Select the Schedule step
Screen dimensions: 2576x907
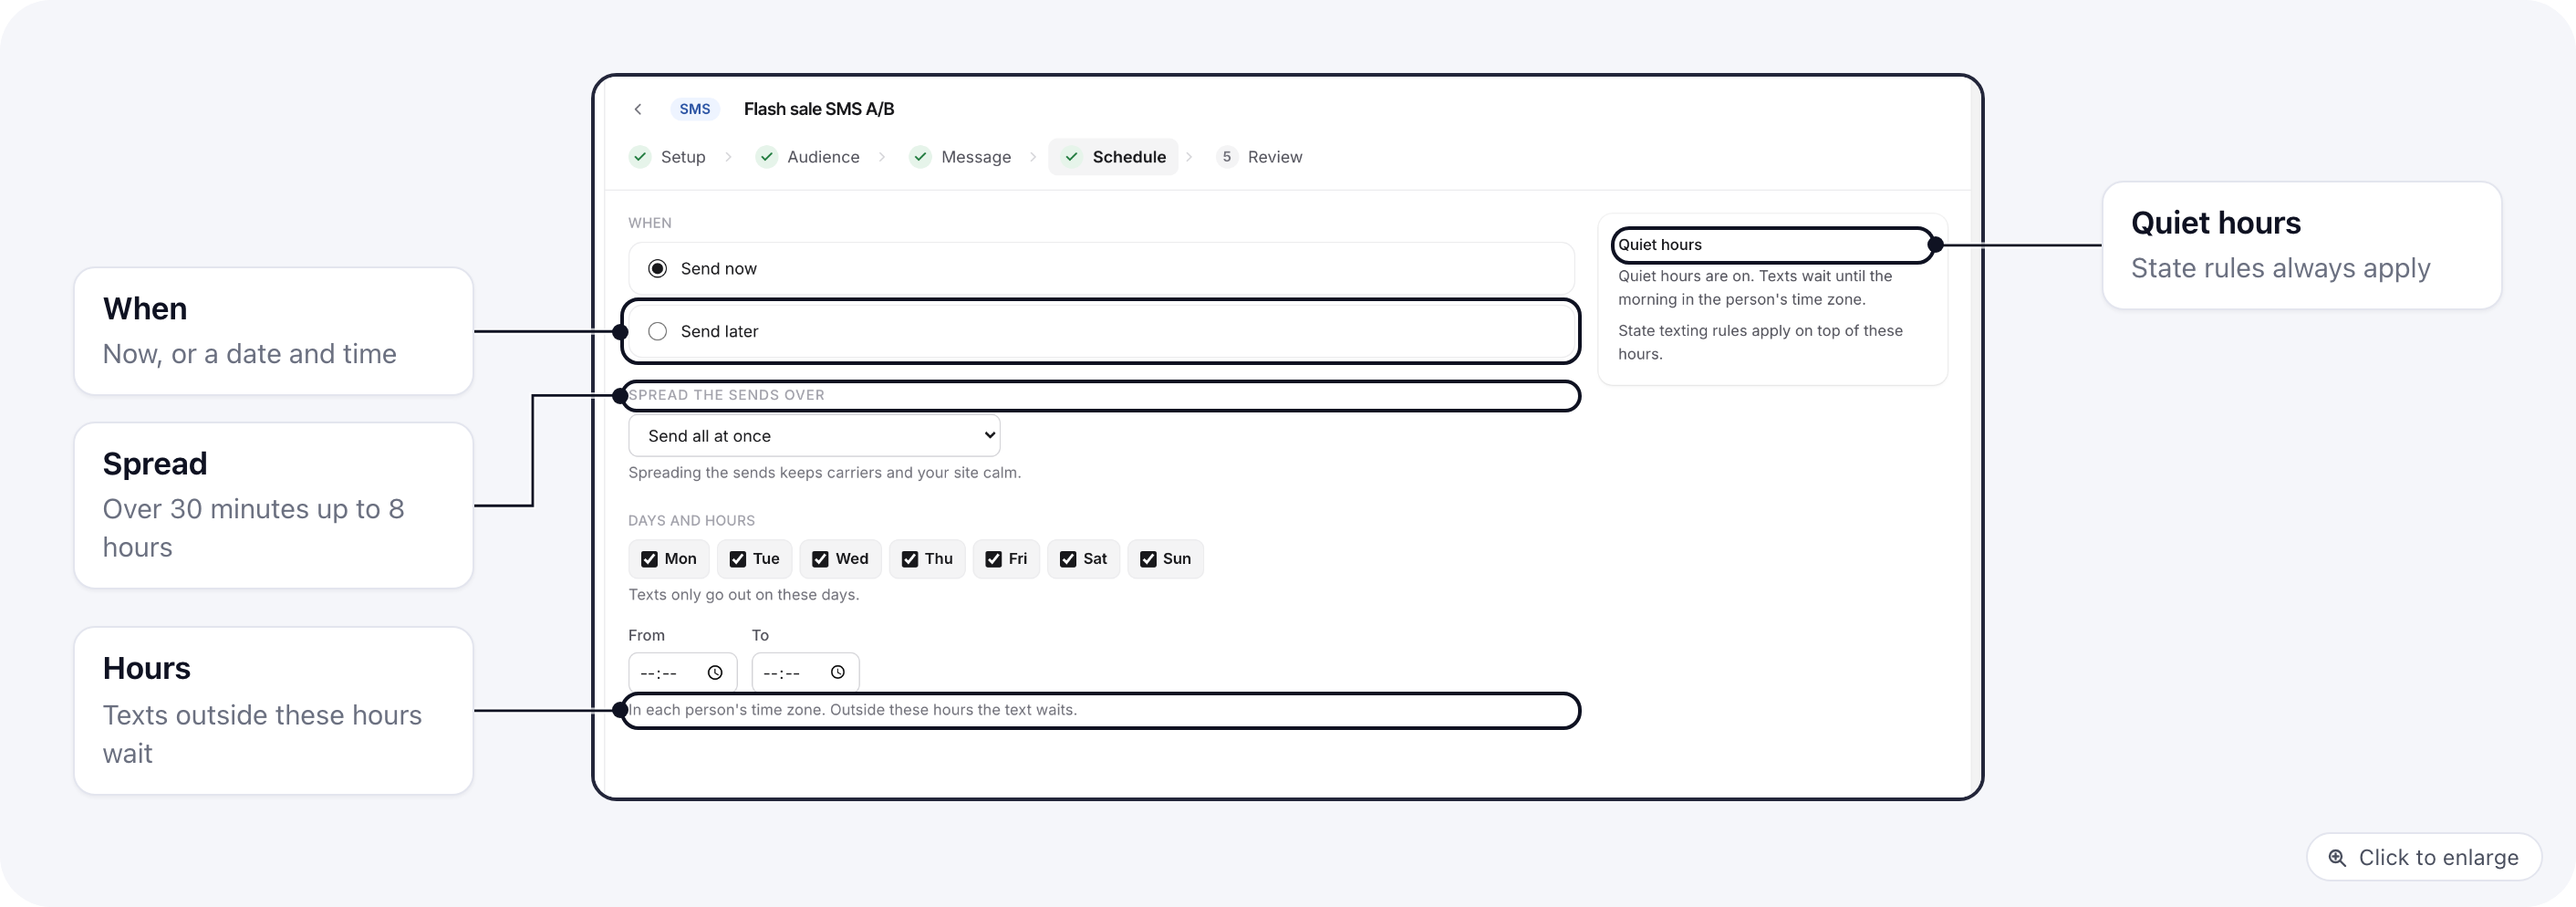(x=1114, y=157)
